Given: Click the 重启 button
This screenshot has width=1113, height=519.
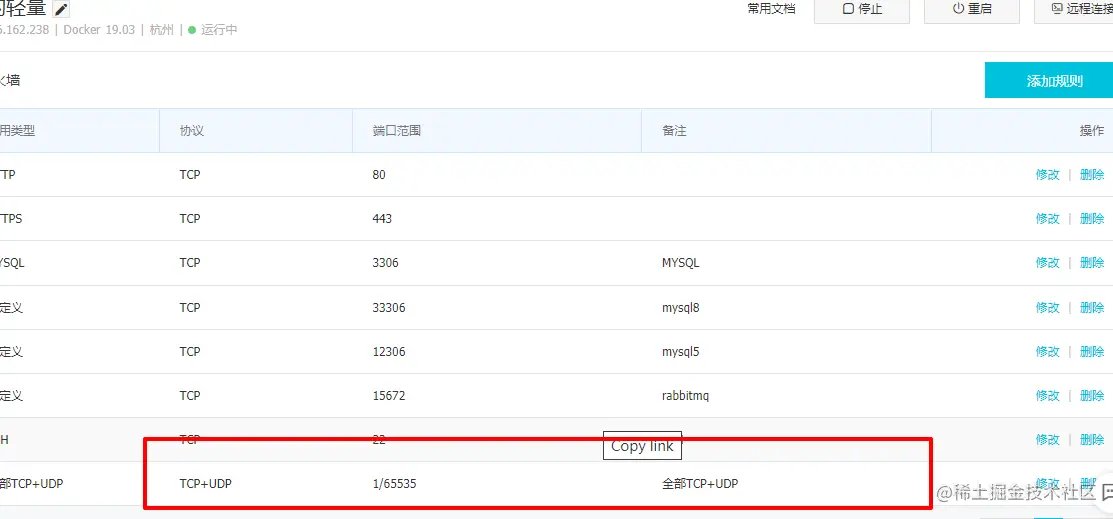Looking at the screenshot, I should click(x=972, y=9).
